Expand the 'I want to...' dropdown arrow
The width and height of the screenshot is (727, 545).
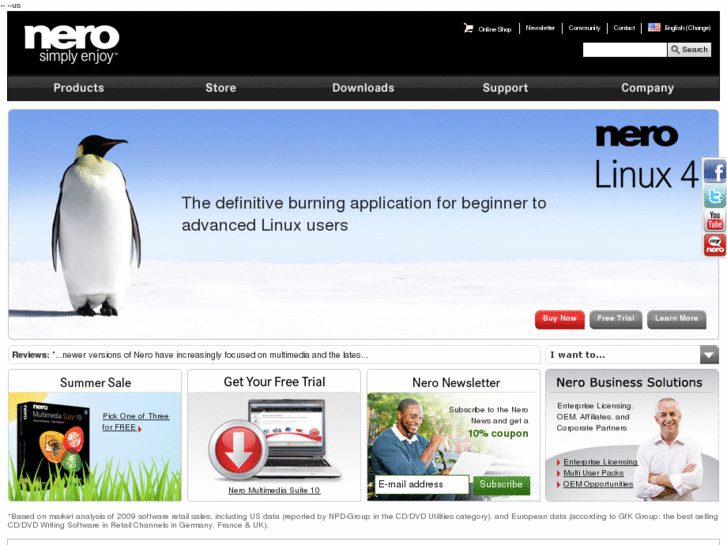(x=709, y=355)
